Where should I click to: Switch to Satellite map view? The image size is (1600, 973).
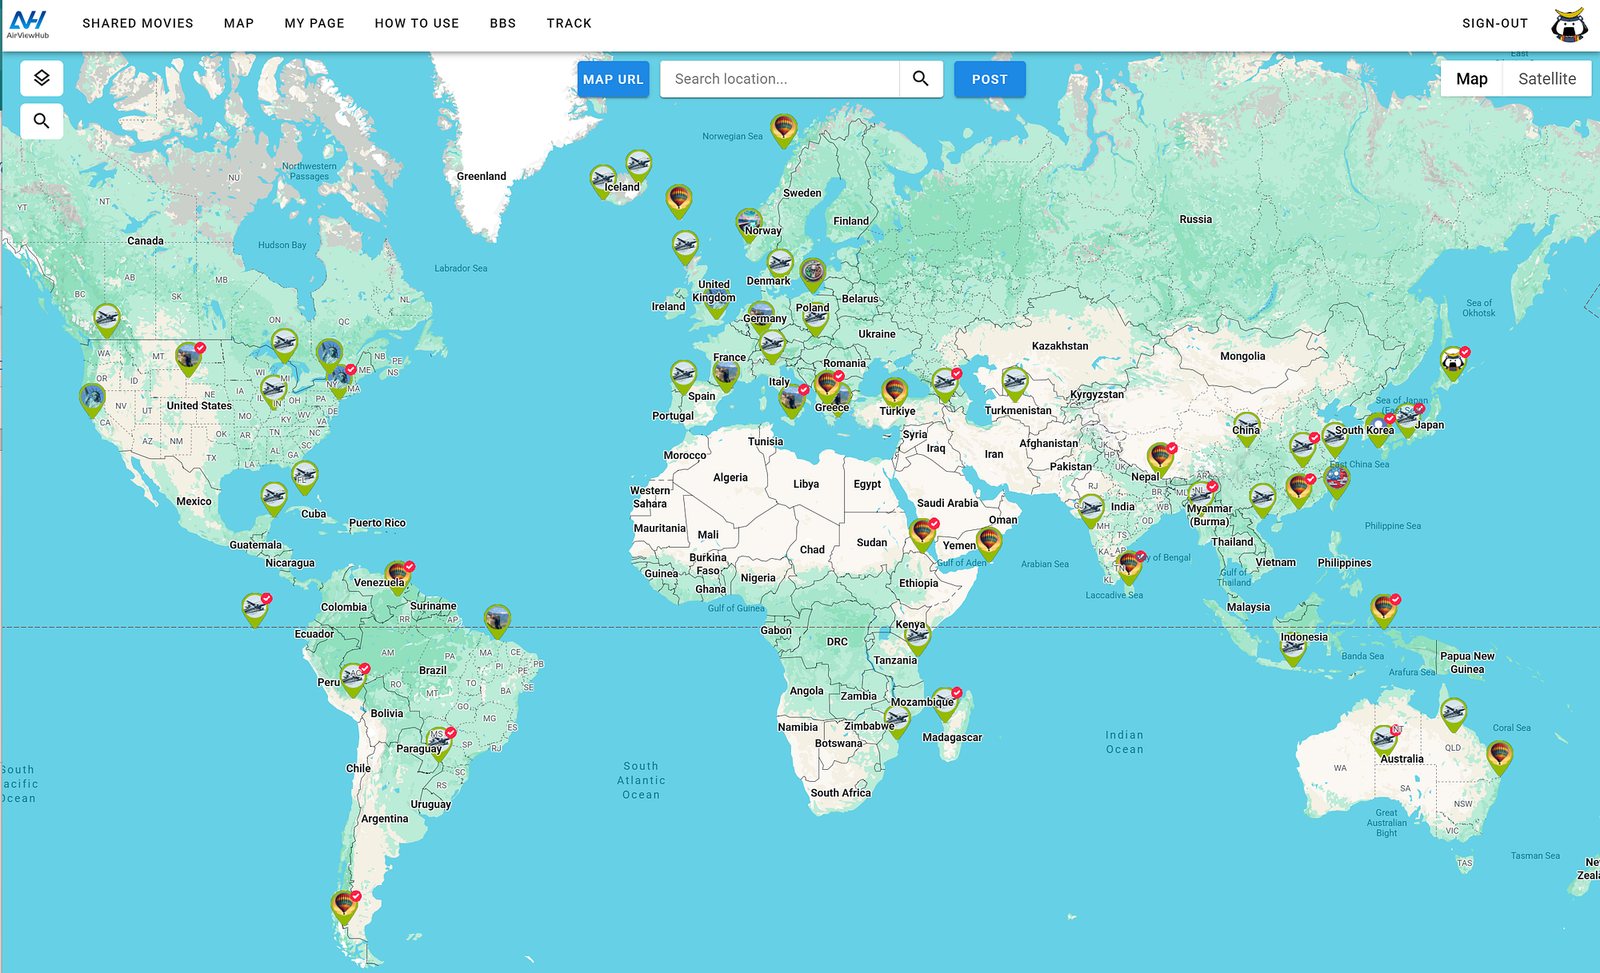[x=1546, y=79]
